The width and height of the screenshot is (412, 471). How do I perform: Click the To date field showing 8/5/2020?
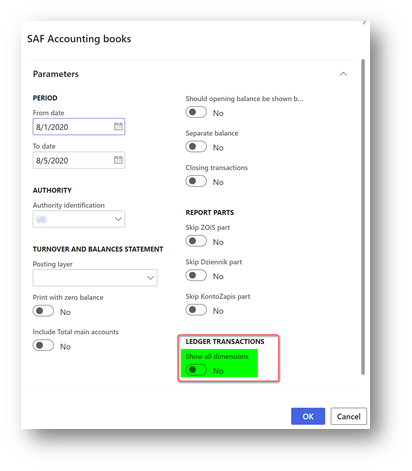pos(79,160)
